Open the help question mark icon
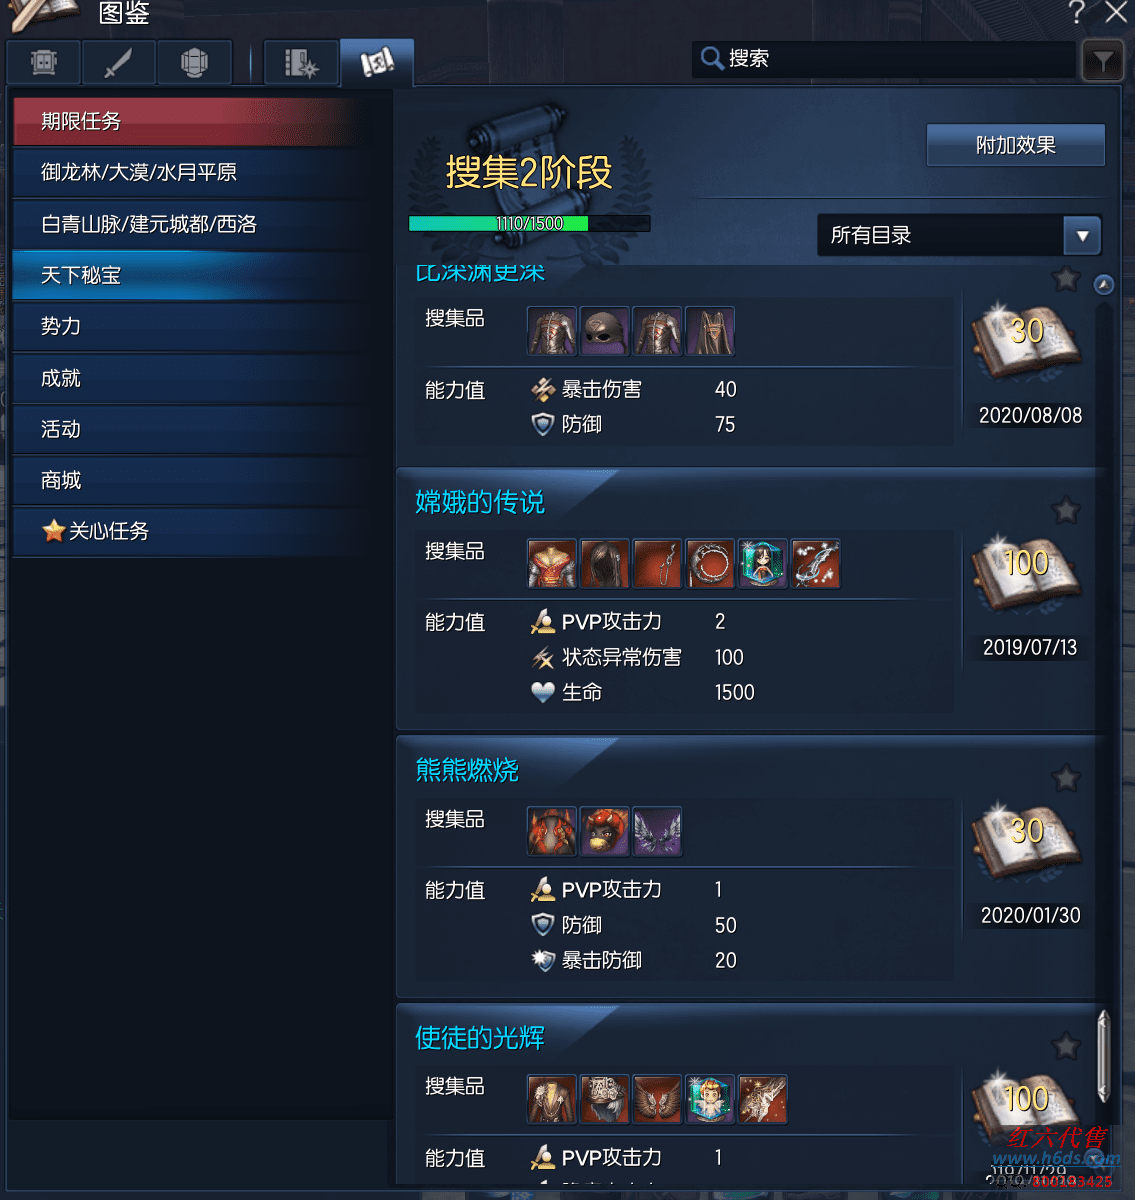 (1076, 12)
